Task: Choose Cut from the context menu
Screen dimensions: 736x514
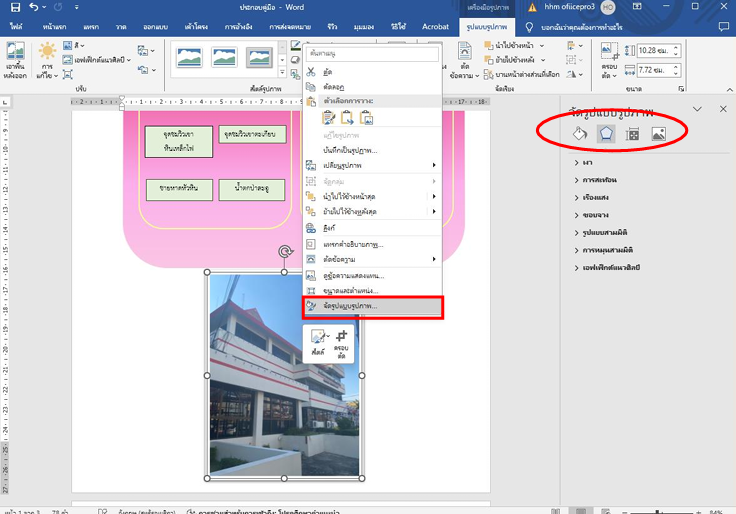Action: click(327, 72)
